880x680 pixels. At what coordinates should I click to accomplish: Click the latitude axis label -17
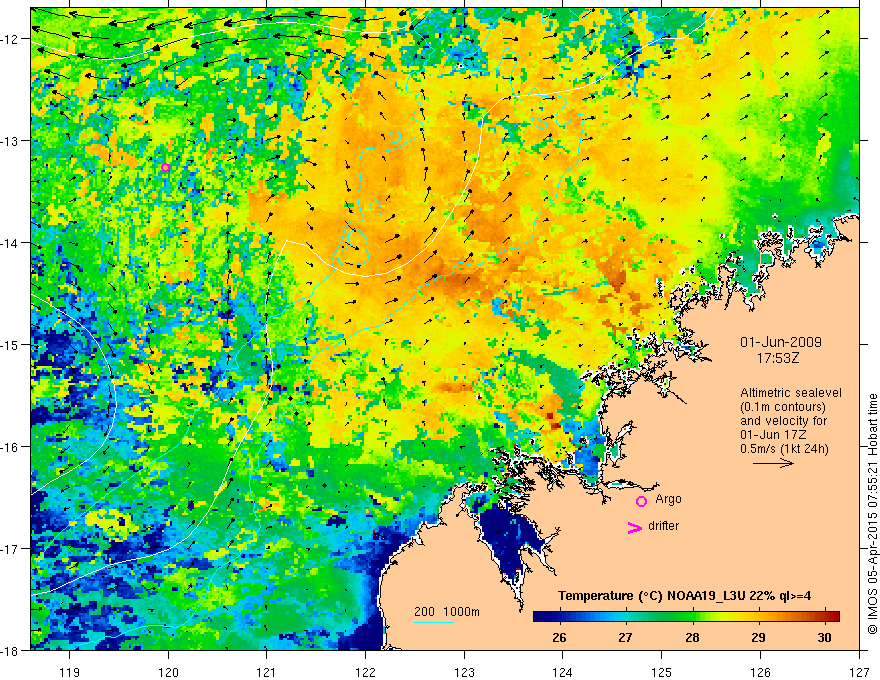pyautogui.click(x=11, y=549)
